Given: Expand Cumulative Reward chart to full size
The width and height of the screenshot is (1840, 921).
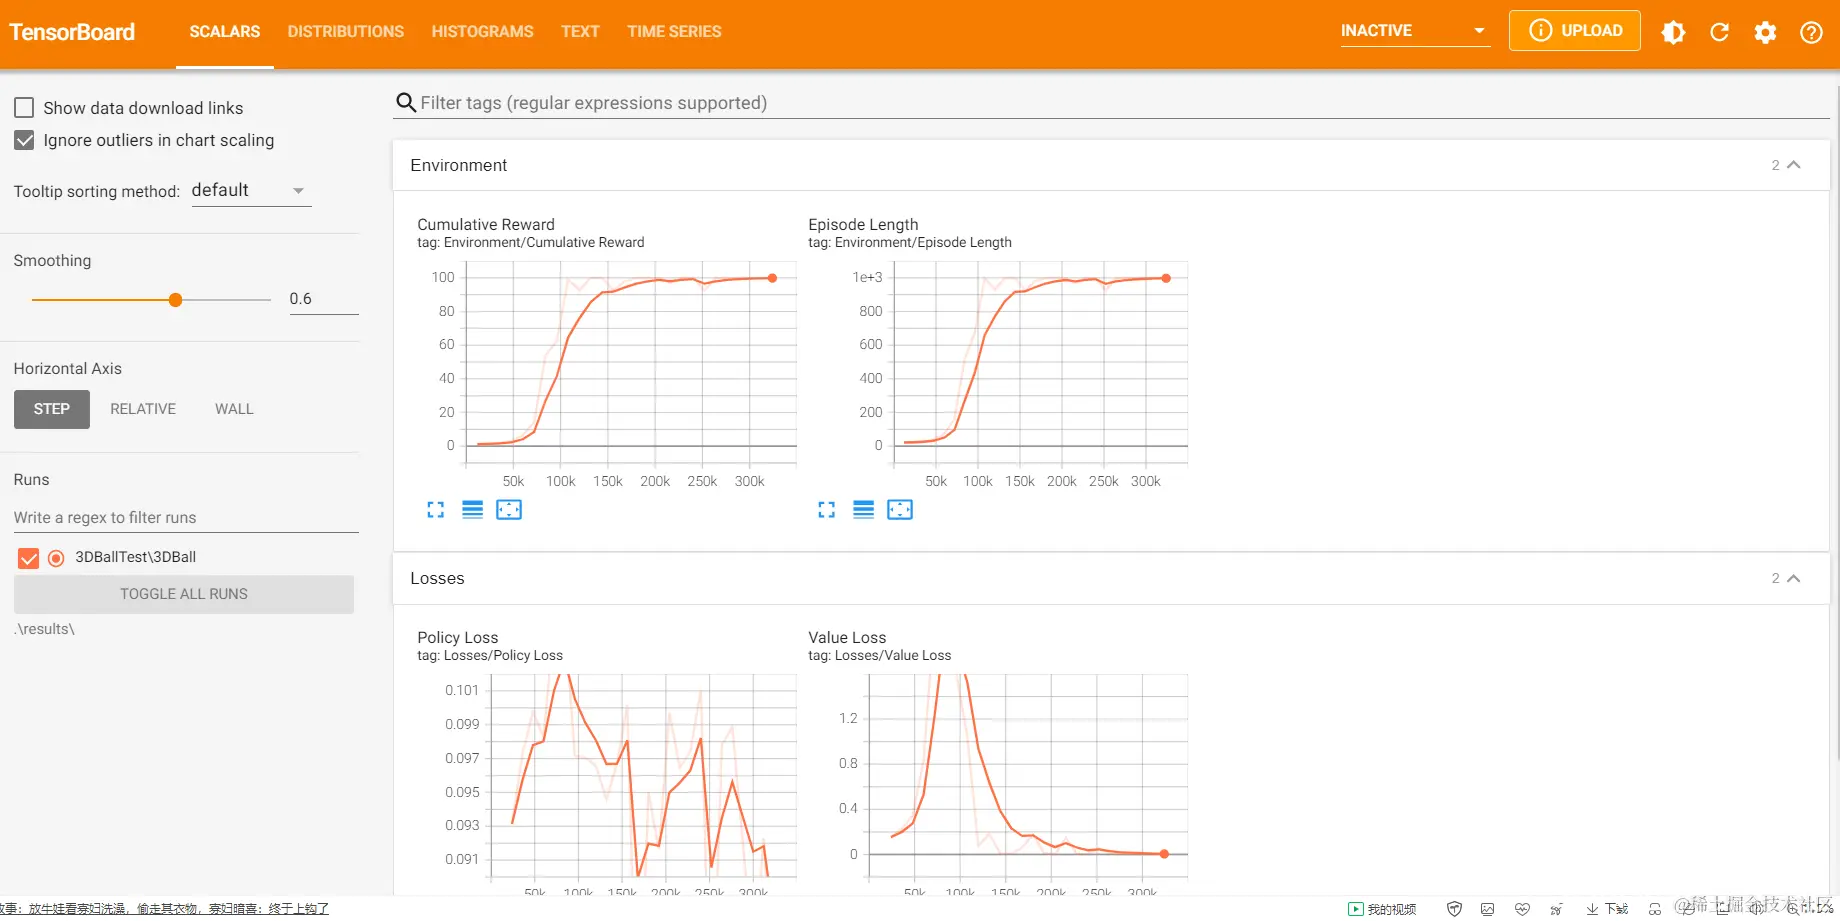Looking at the screenshot, I should tap(435, 510).
